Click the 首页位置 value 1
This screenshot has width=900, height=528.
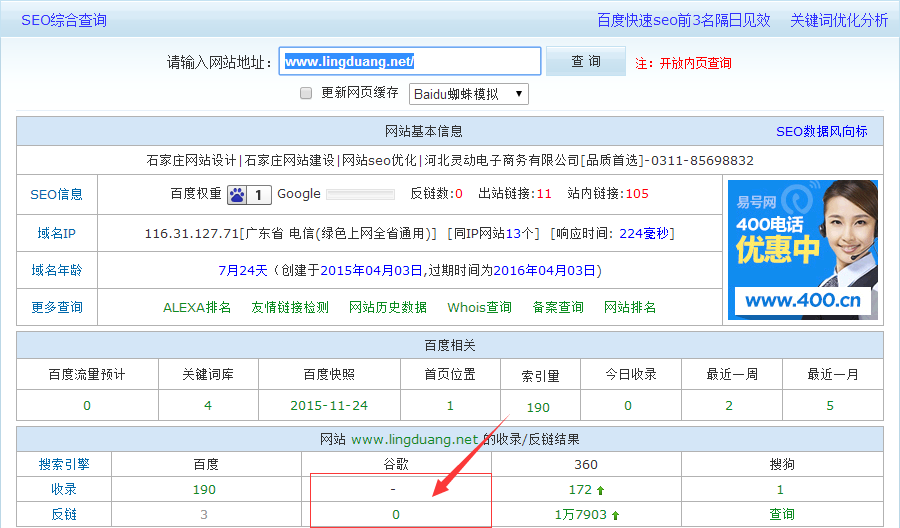450,406
